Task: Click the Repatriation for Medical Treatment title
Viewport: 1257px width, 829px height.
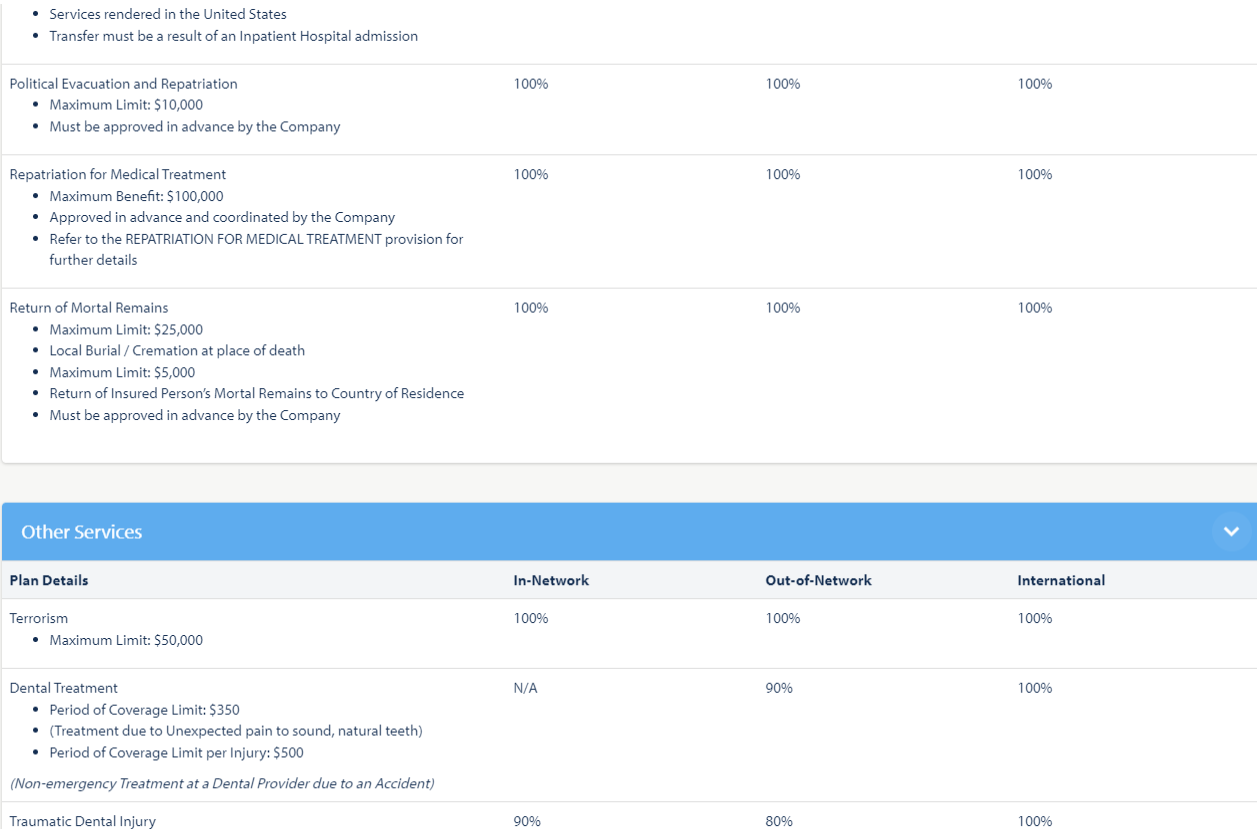Action: [118, 174]
